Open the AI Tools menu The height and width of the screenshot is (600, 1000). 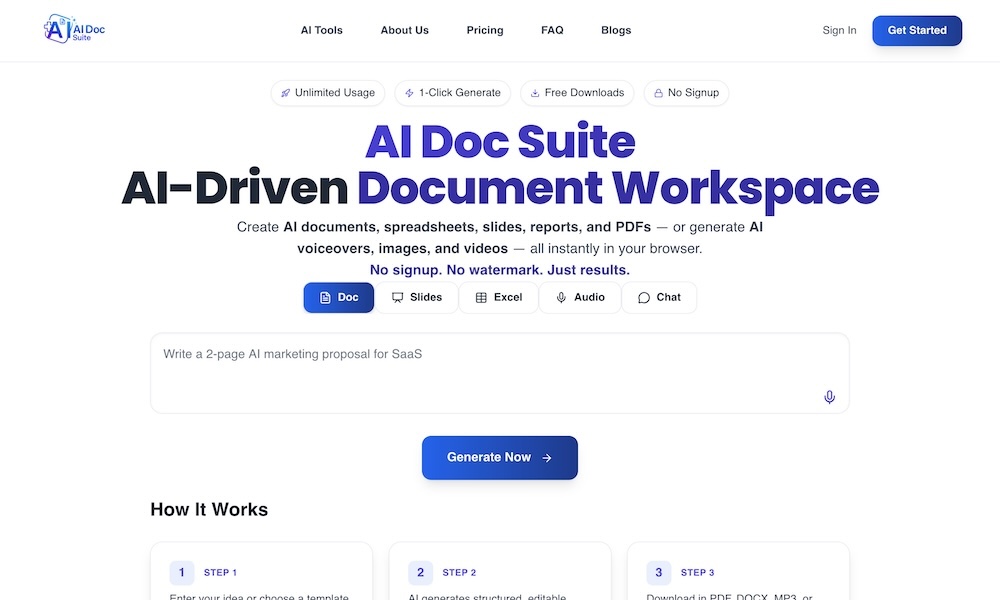[321, 30]
